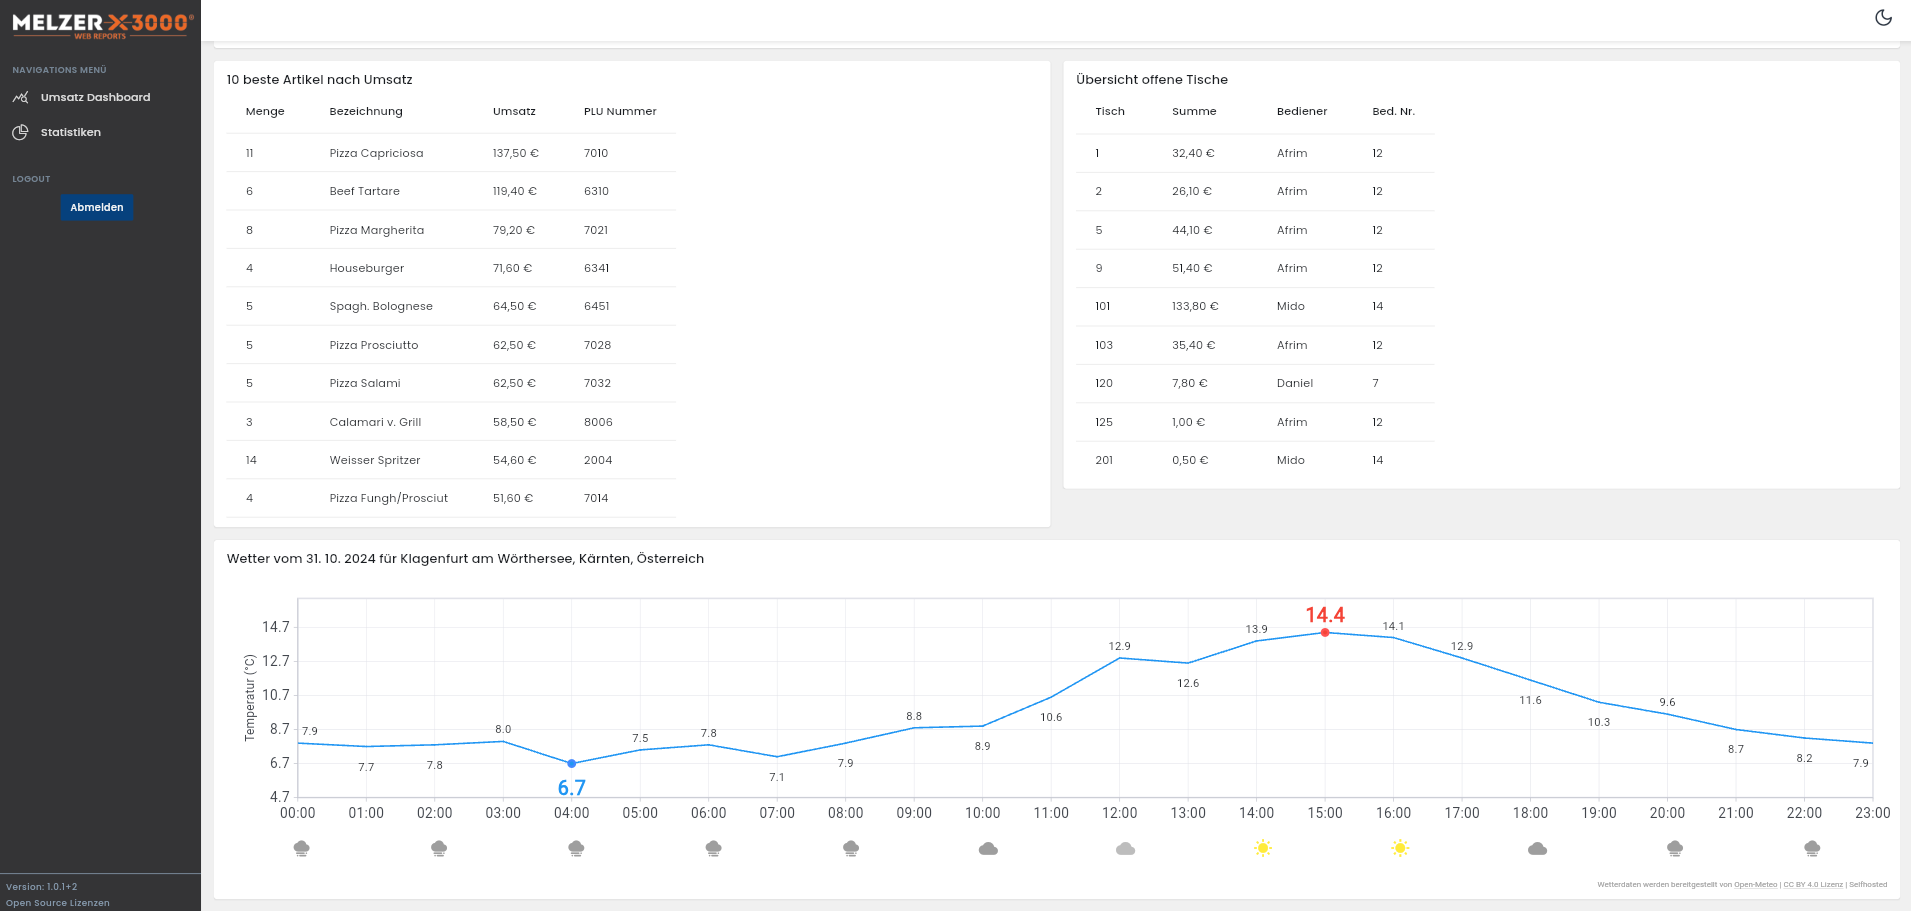Screen dimensions: 1911x911
Task: Click the Statistiken pie chart icon
Action: [x=20, y=131]
